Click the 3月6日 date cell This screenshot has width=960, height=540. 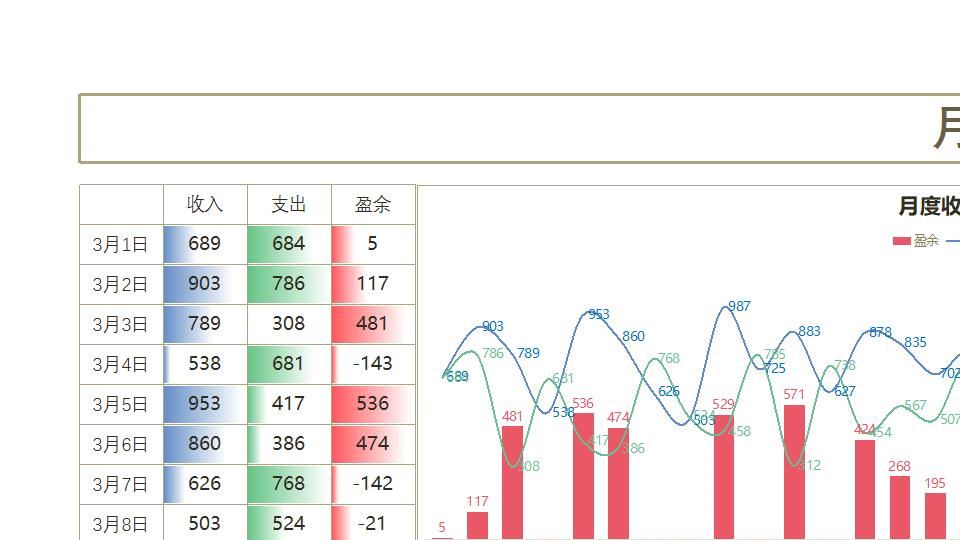(121, 444)
